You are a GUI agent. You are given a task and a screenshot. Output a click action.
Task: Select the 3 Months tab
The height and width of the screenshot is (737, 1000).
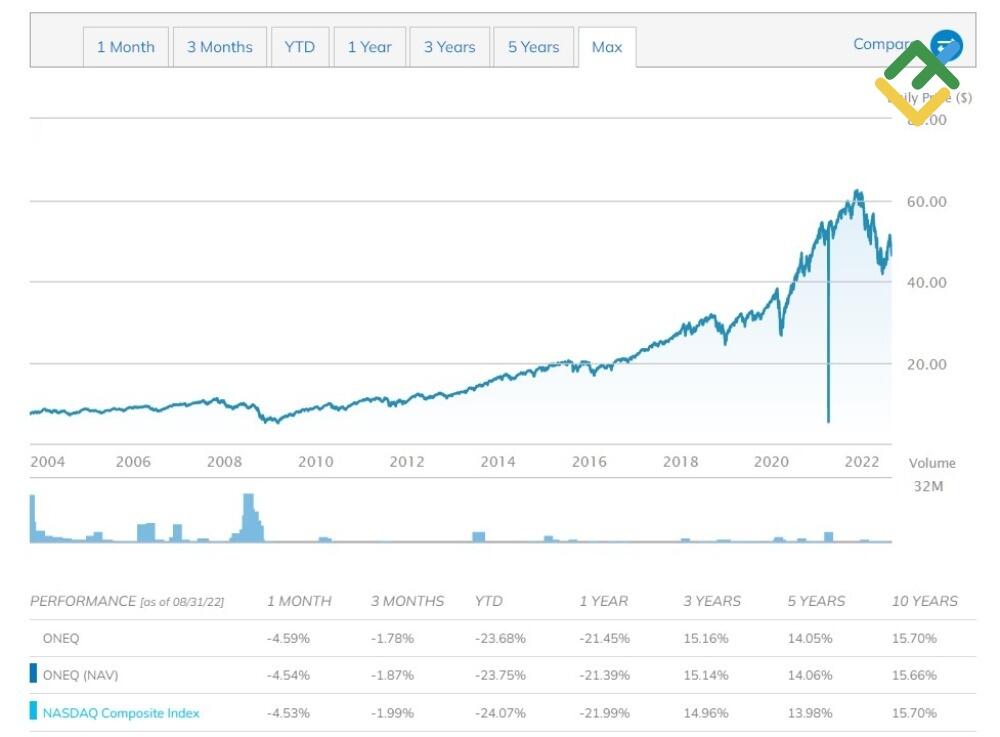(219, 46)
